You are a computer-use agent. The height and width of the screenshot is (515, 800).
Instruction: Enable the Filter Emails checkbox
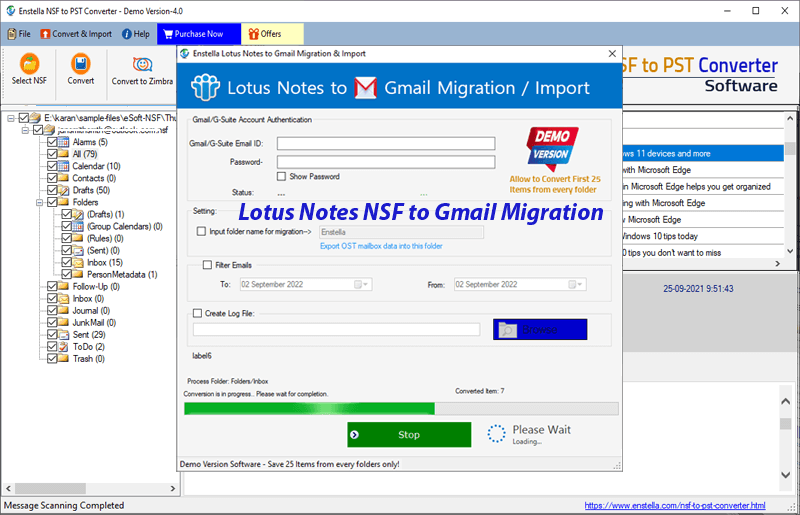pos(207,265)
